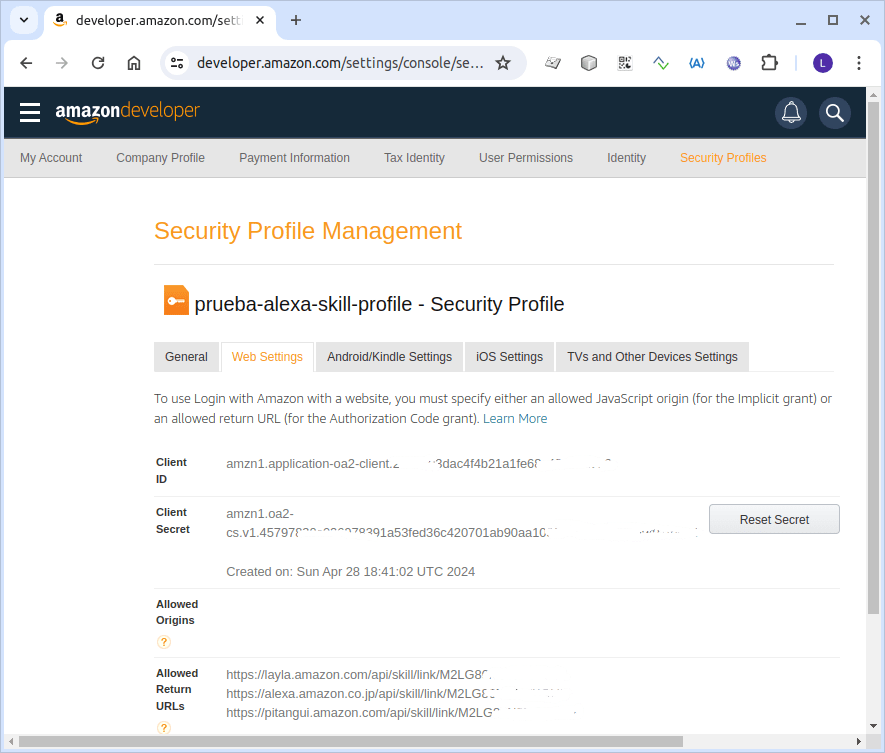Click the green zigzag extension icon
Screen dimensions: 885x753
point(661,63)
